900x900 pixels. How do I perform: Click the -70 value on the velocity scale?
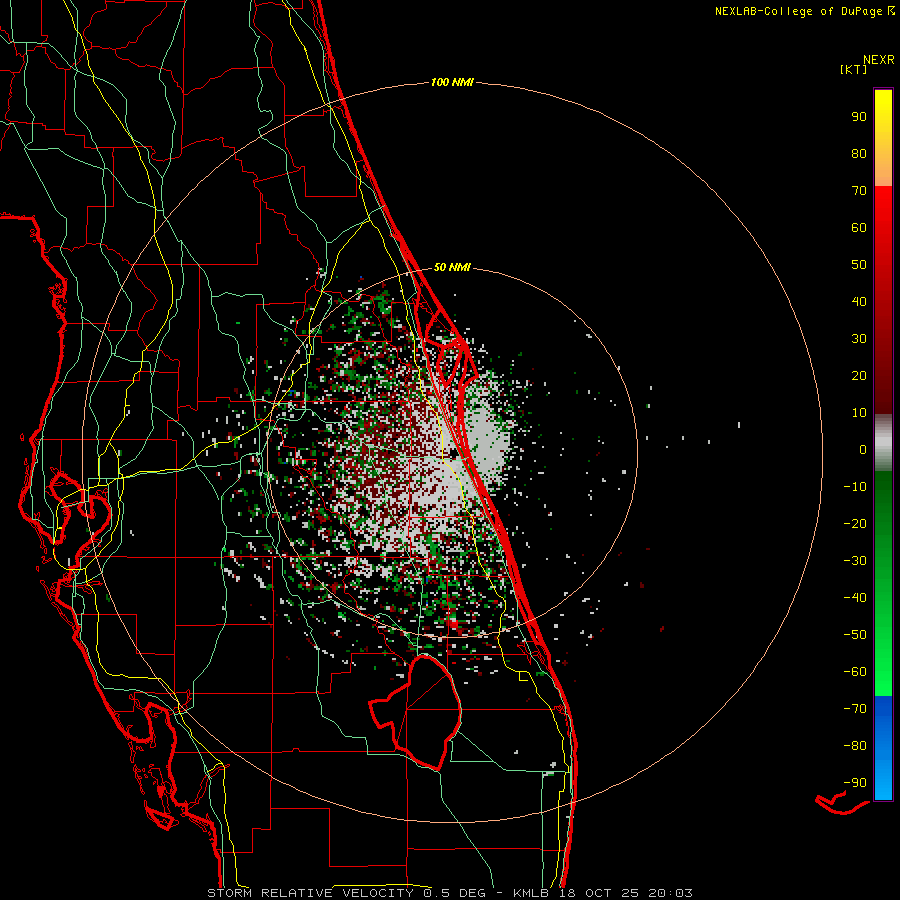click(x=855, y=709)
